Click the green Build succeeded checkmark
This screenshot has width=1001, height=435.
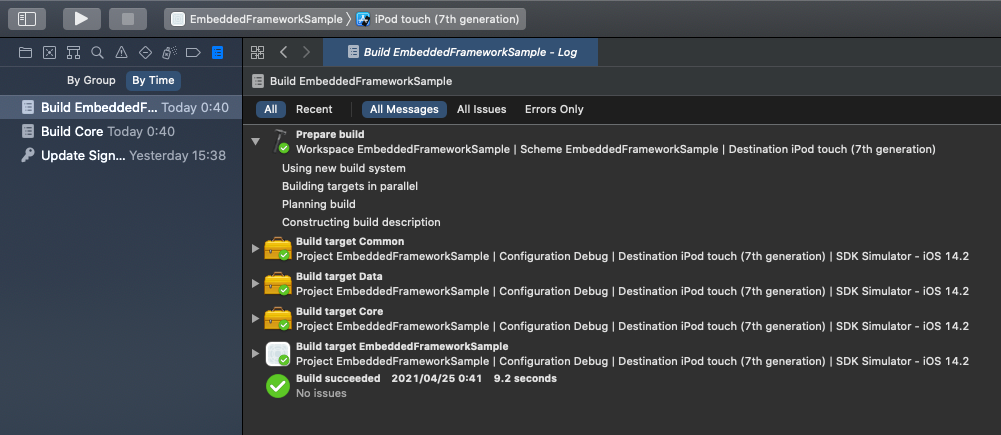point(278,386)
